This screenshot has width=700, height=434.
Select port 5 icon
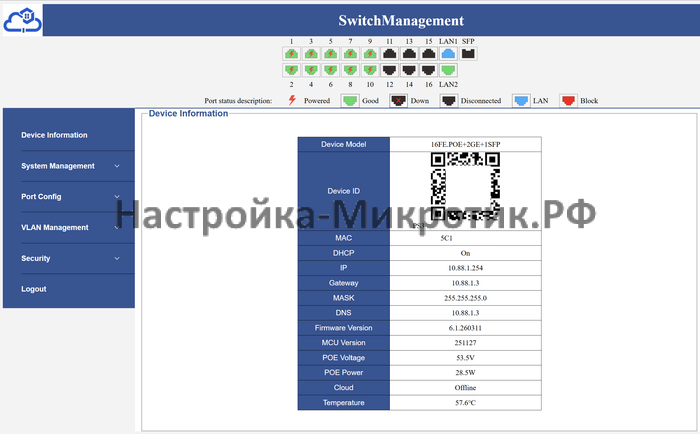[330, 54]
